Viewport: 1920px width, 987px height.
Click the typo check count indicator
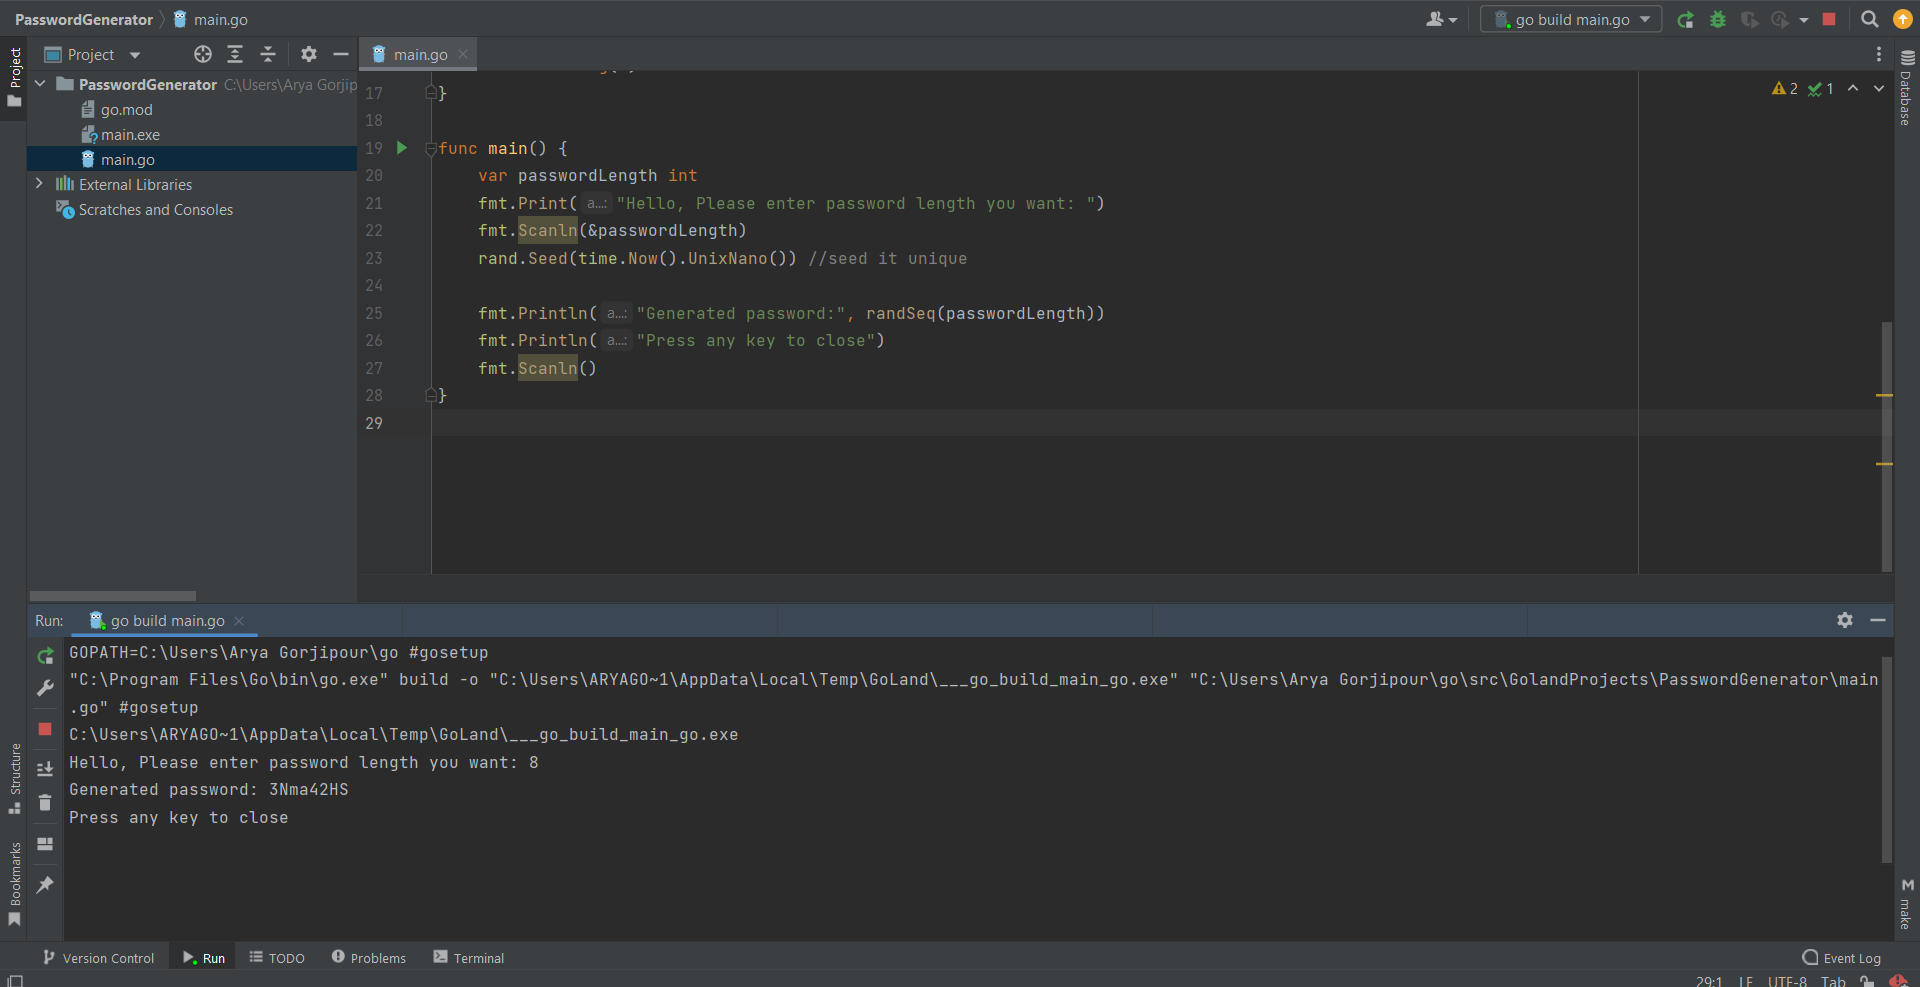click(x=1821, y=88)
